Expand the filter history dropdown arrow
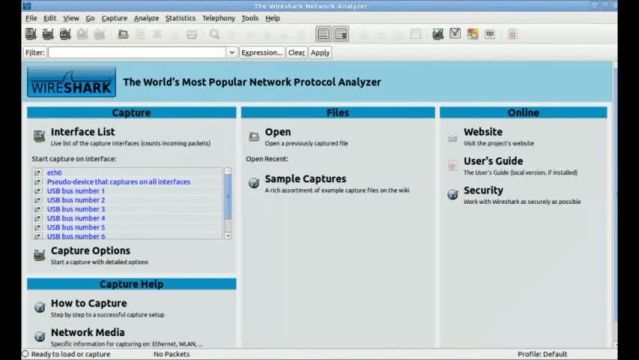639x360 pixels. pyautogui.click(x=231, y=52)
